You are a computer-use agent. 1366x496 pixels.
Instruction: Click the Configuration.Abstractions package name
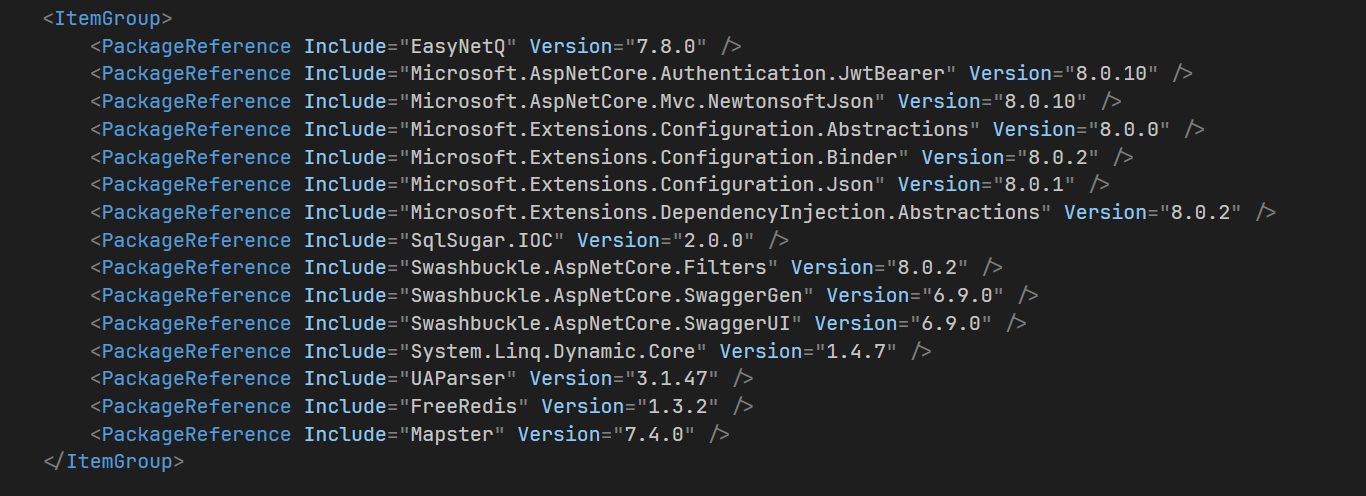click(690, 130)
